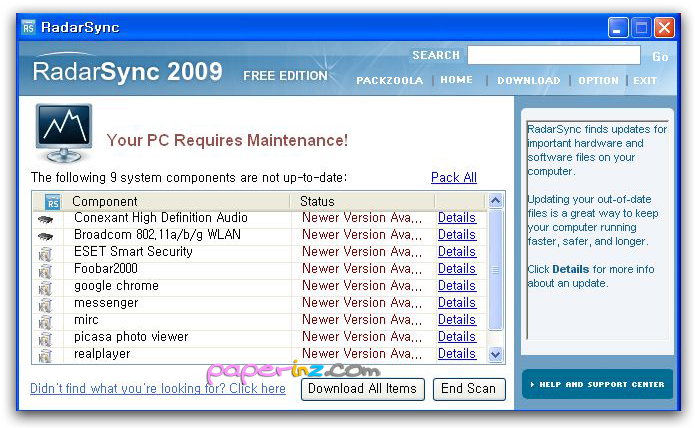Click "Didn't find what you're looking for" link

click(158, 389)
